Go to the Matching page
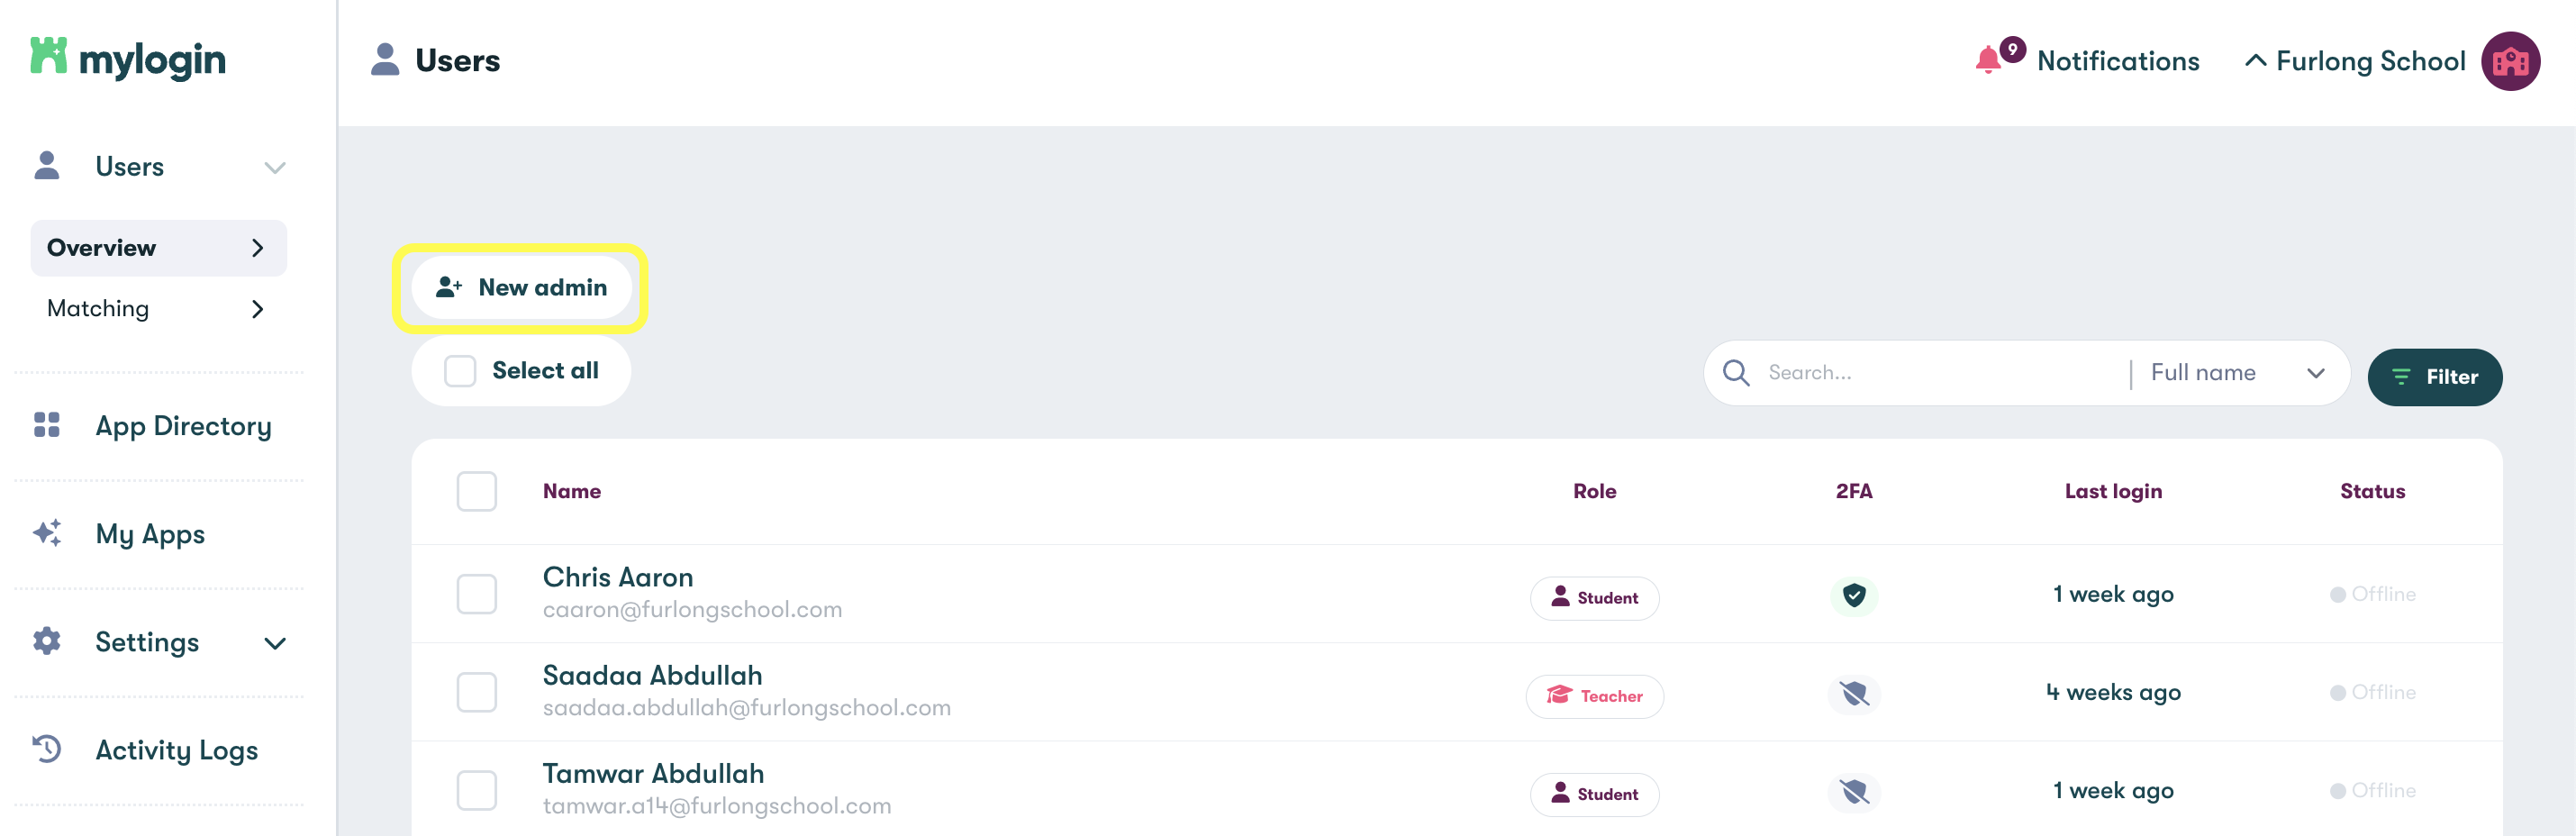2576x836 pixels. tap(97, 308)
